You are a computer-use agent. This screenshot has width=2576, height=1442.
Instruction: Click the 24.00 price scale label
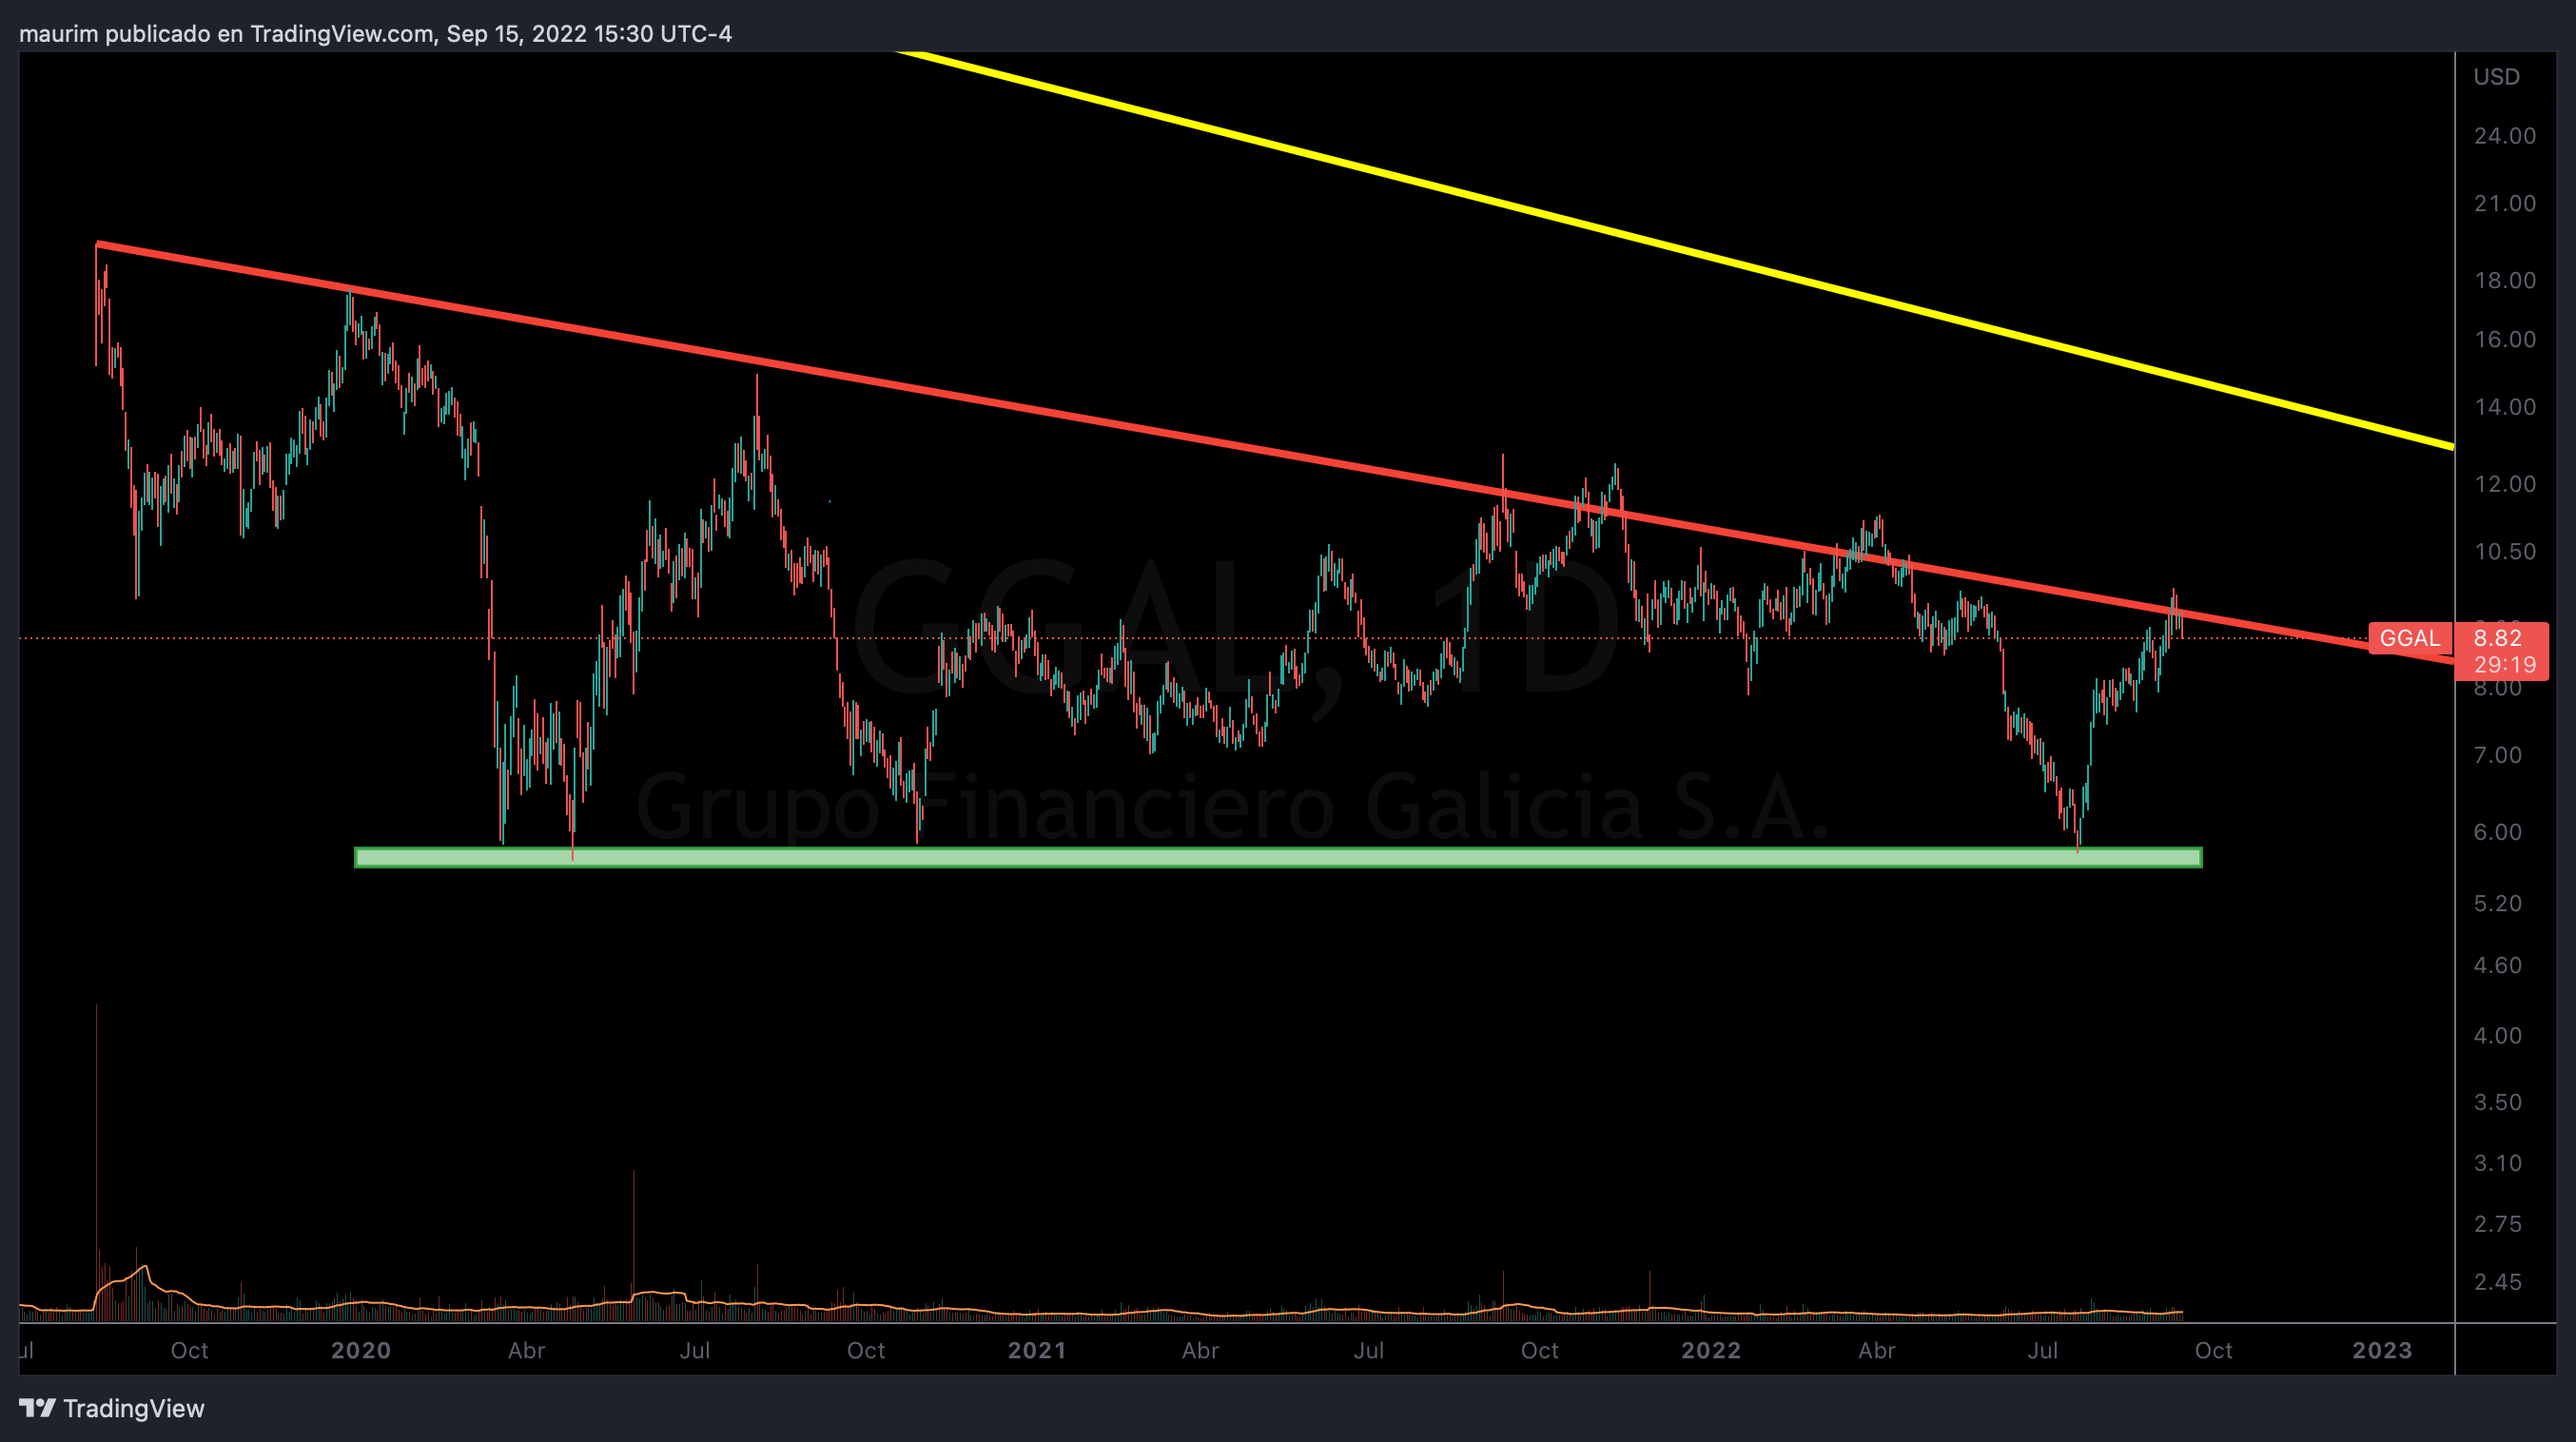point(2504,136)
